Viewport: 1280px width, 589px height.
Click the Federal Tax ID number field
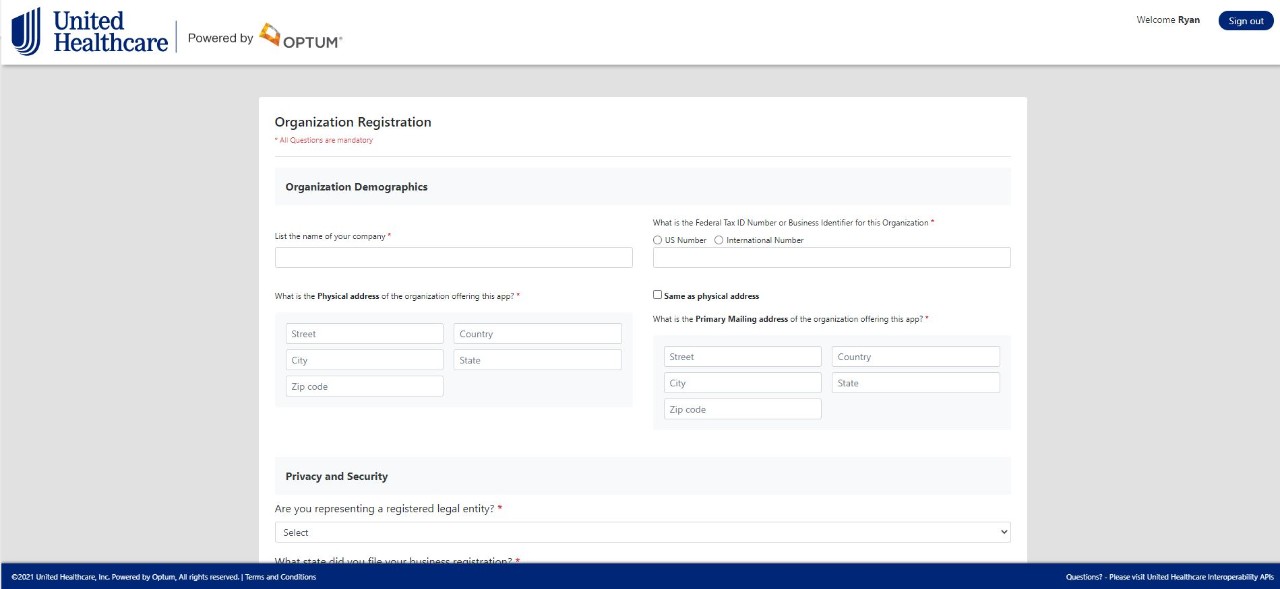(x=831, y=258)
